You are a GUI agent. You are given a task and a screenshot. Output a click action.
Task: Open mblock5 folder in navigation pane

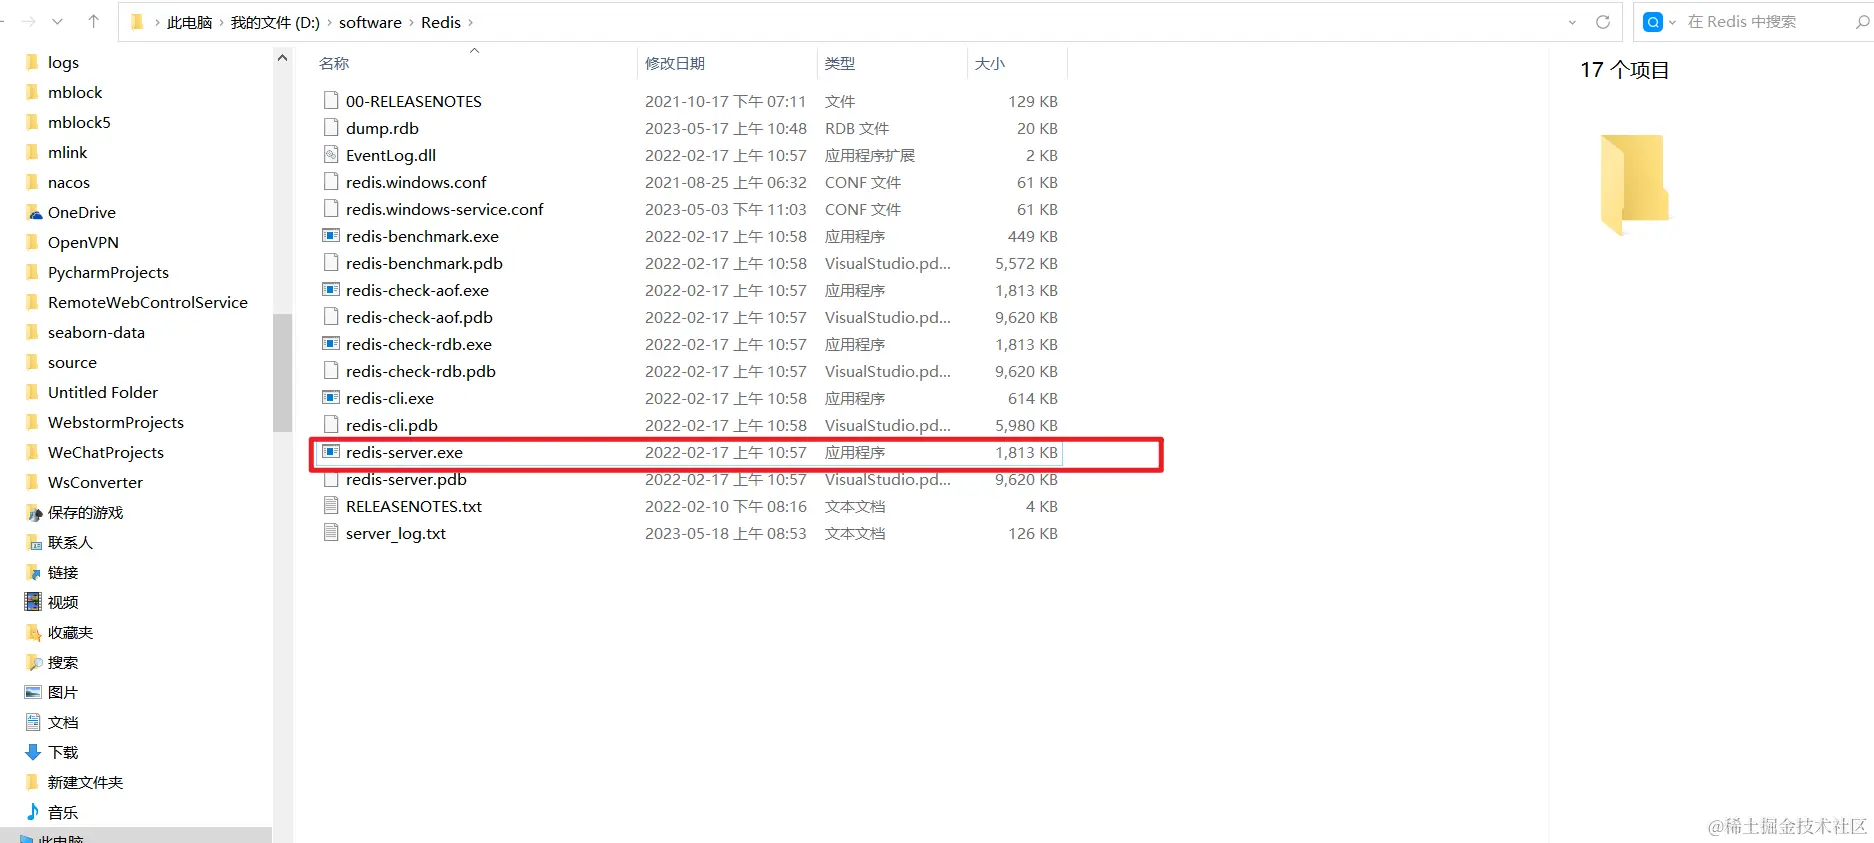click(79, 122)
